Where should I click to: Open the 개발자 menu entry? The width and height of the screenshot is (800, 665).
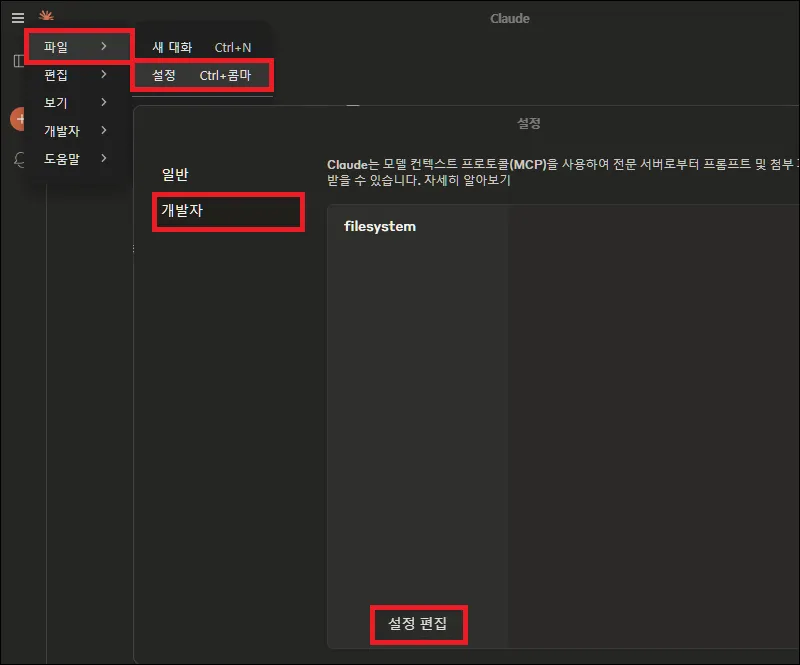coord(79,131)
